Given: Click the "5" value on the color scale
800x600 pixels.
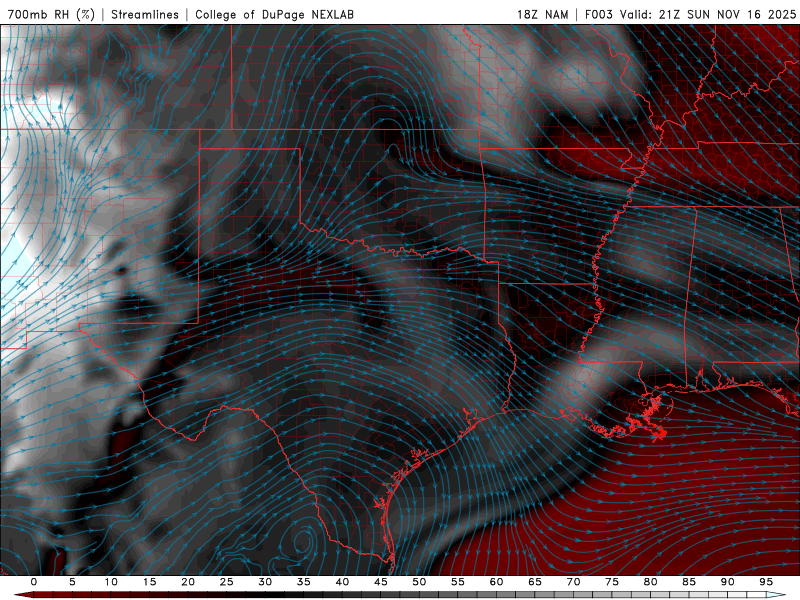Looking at the screenshot, I should tap(72, 582).
